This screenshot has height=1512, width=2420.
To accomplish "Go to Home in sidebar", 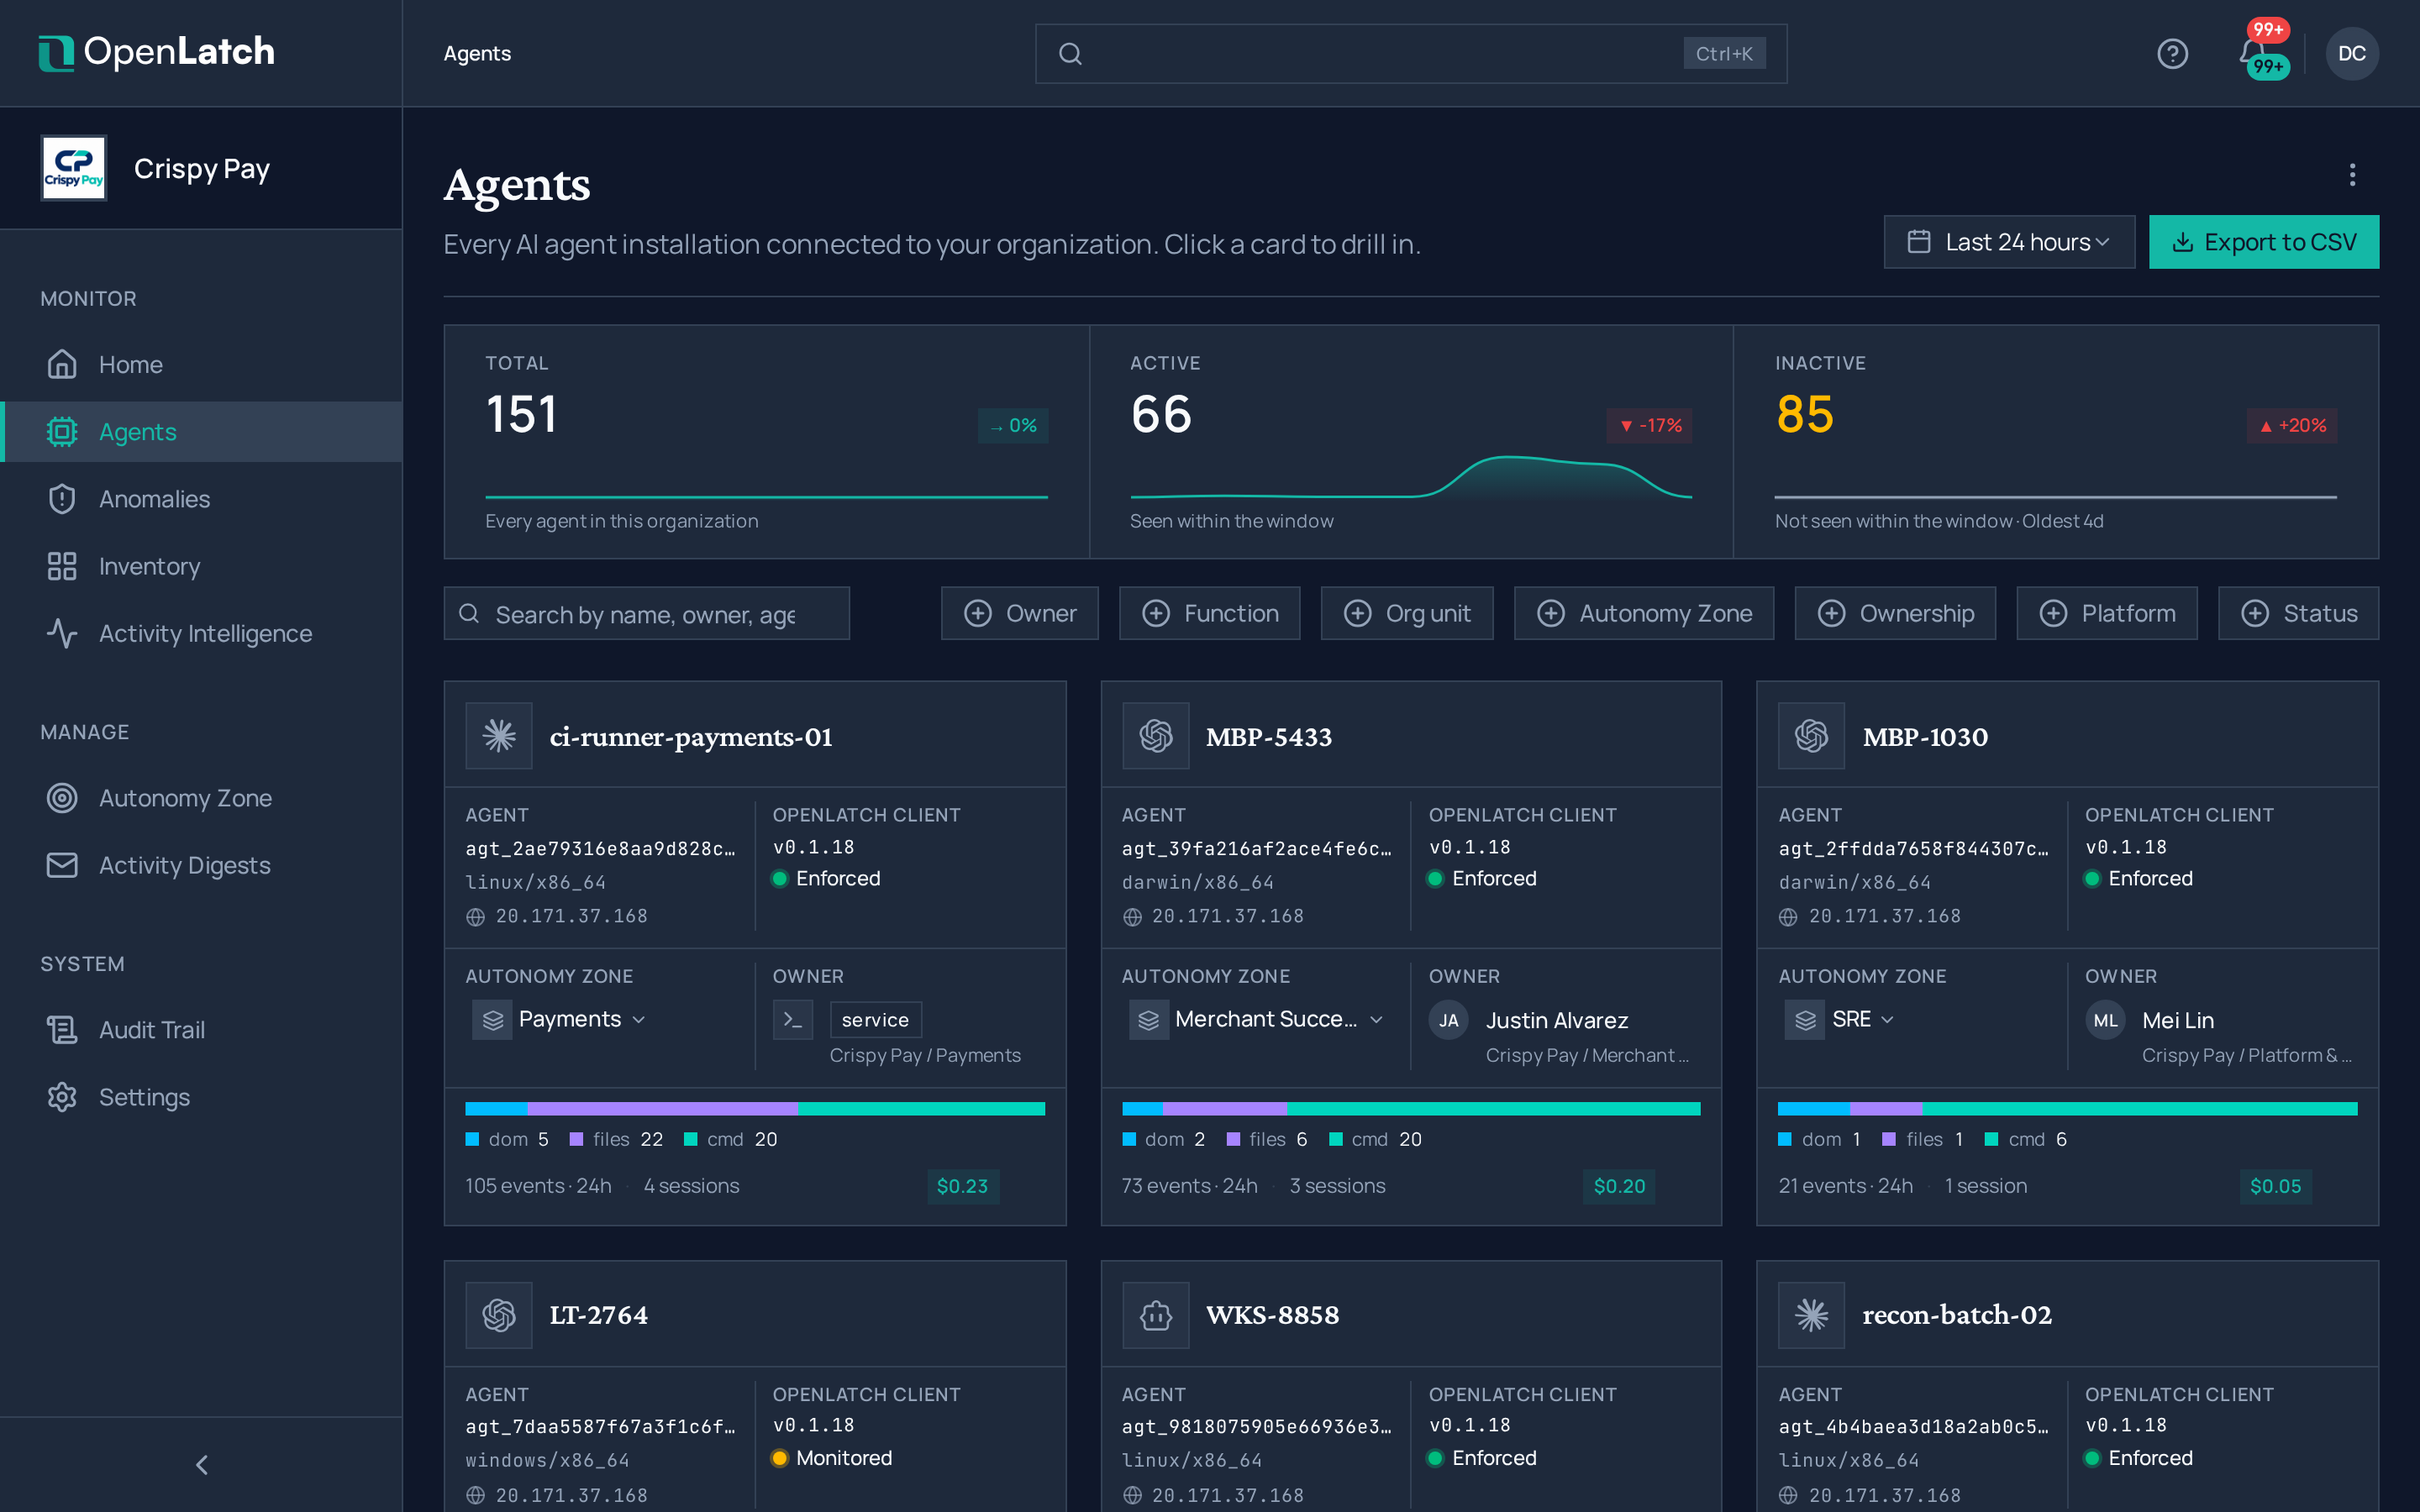I will pos(201,365).
